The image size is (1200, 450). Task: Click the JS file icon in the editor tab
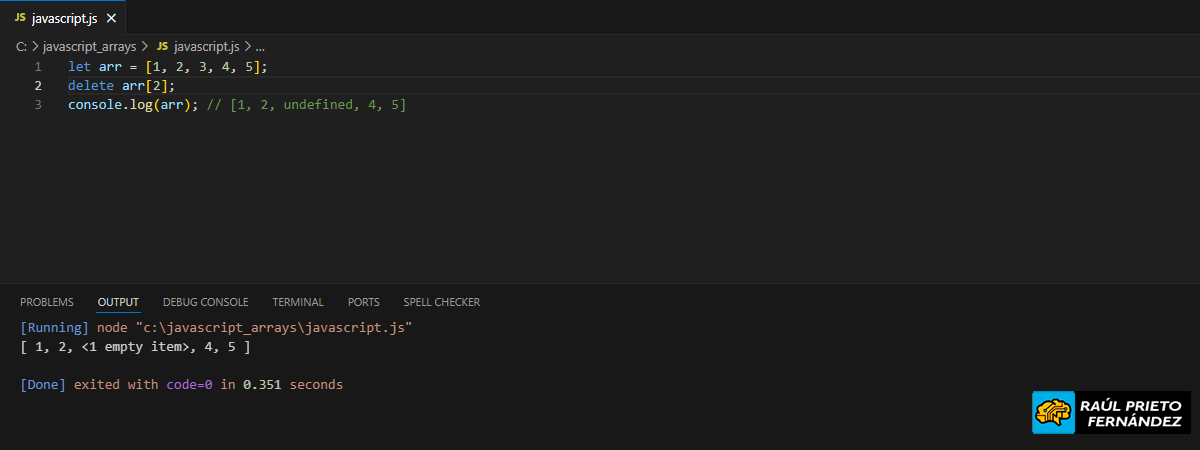click(x=20, y=18)
